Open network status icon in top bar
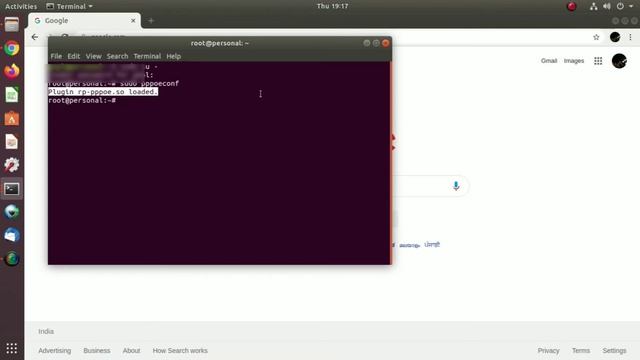Screen dimensions: 640x360 (593, 6)
